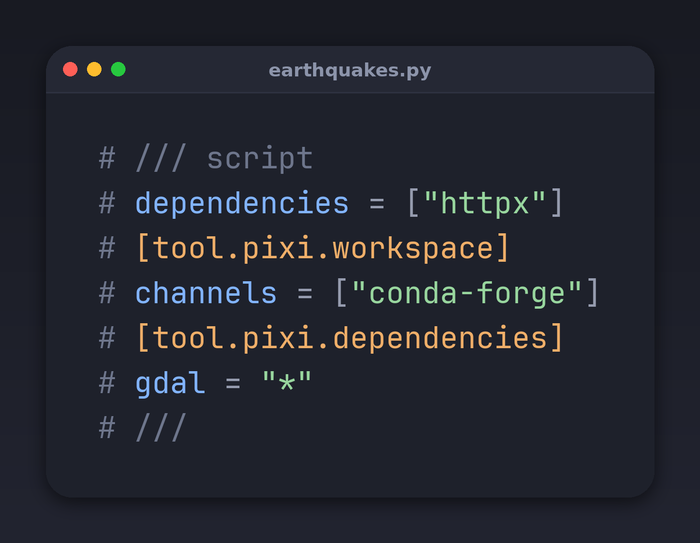This screenshot has height=543, width=700.
Task: Click the yellow minimize window dot
Action: pos(94,70)
